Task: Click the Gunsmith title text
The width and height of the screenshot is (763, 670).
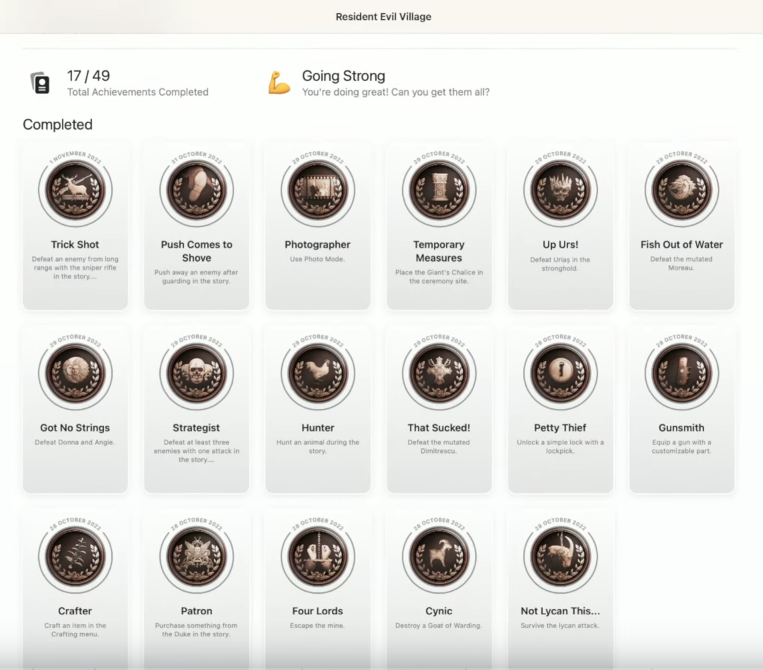Action: point(681,428)
